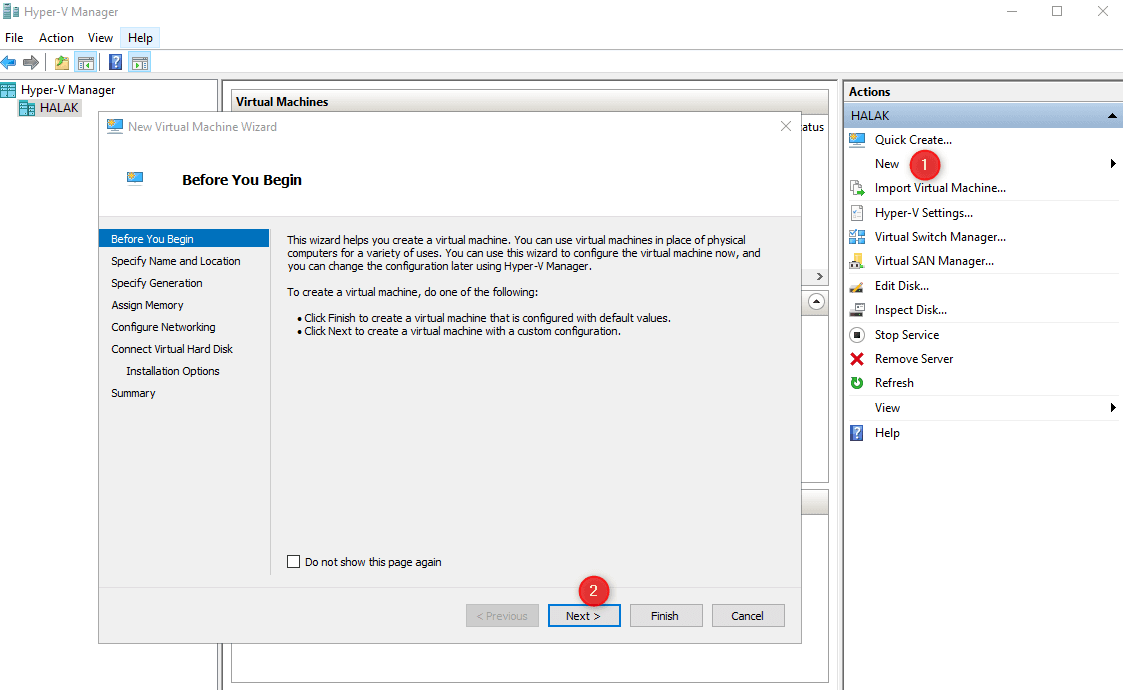The width and height of the screenshot is (1123, 690).
Task: Click the green Refresh icon
Action: click(x=857, y=383)
